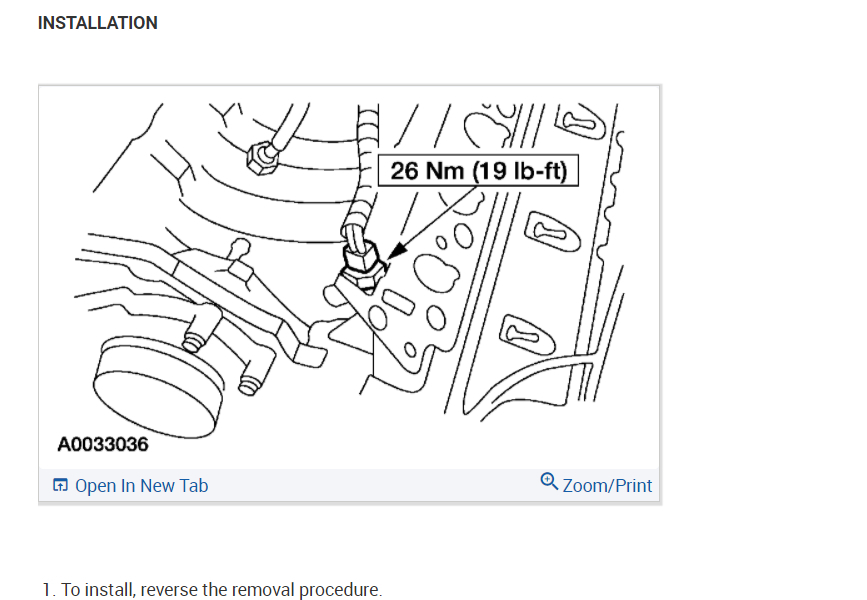The image size is (867, 600).
Task: Click the upper hex nut hose fitting
Action: point(261,158)
